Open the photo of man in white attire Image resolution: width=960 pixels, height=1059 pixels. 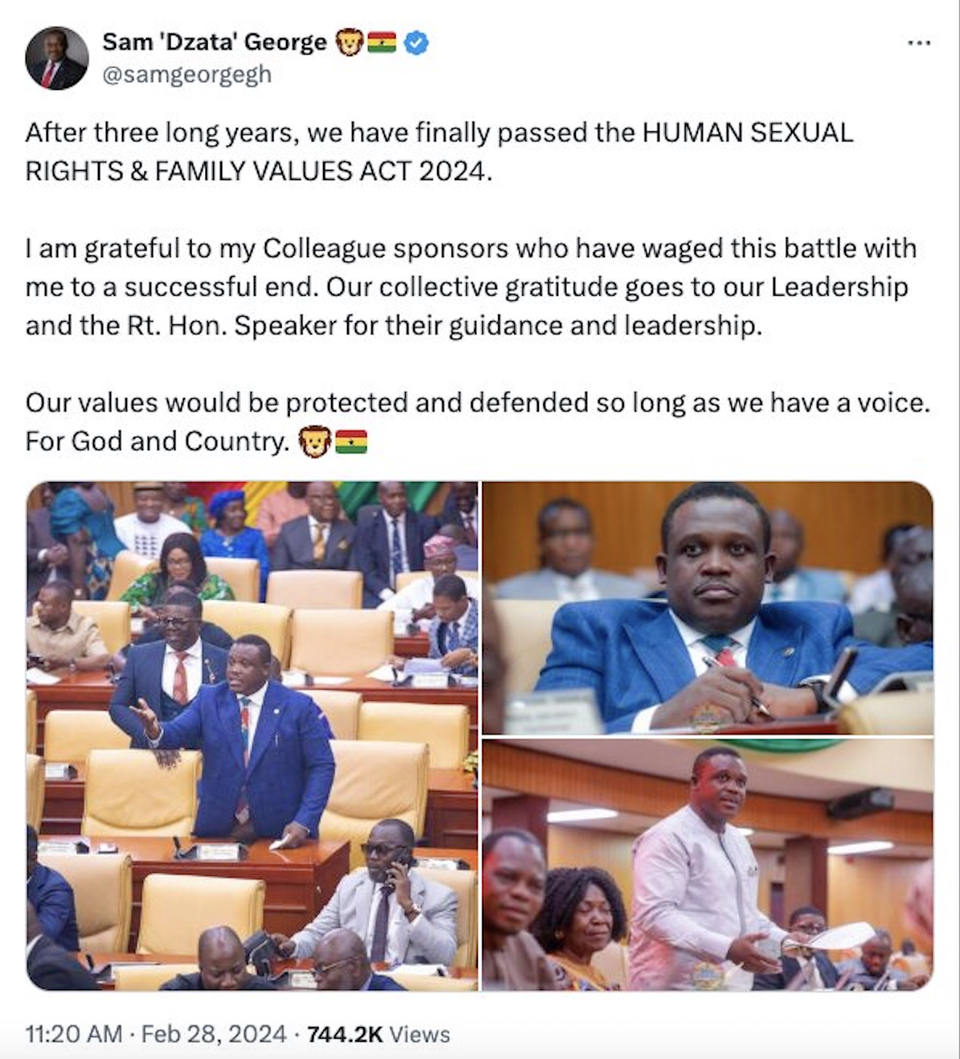[708, 864]
